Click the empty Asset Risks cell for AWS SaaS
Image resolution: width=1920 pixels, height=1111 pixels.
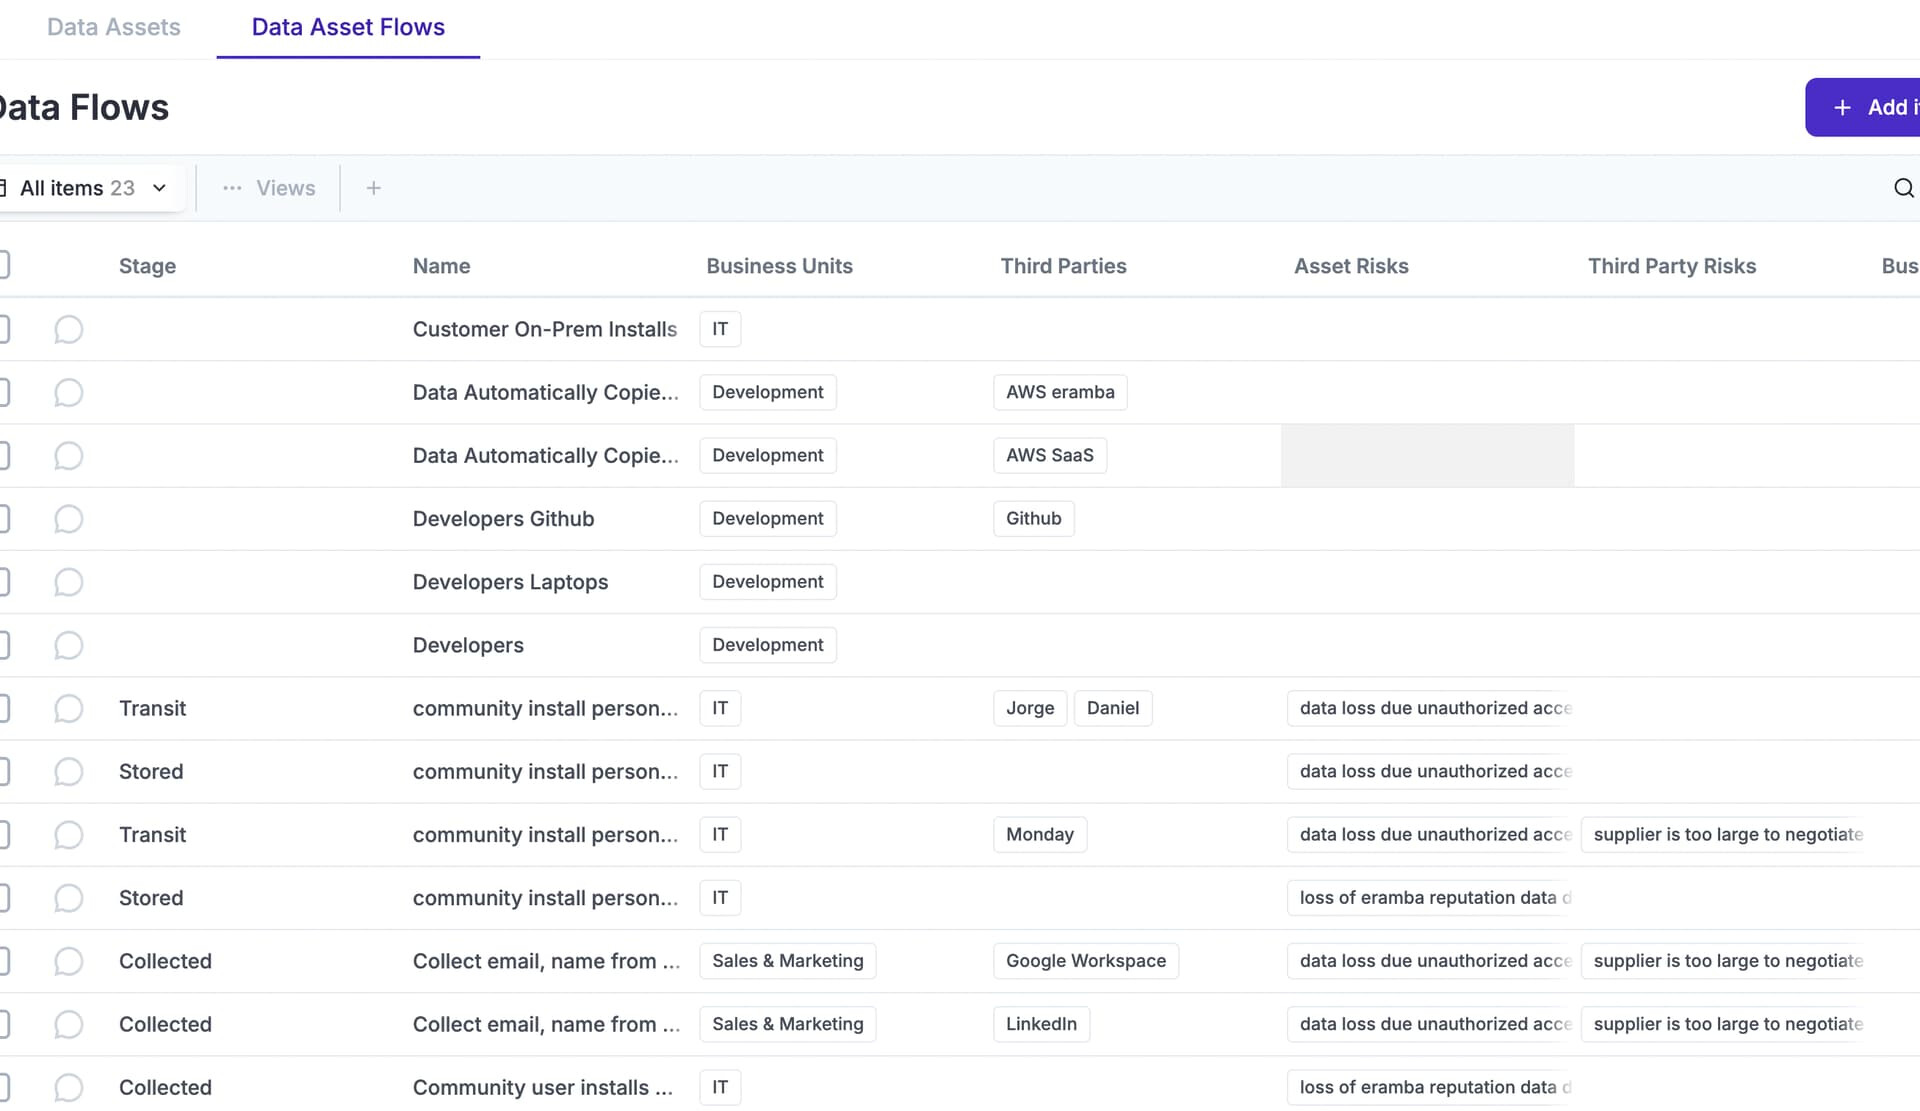pyautogui.click(x=1427, y=455)
